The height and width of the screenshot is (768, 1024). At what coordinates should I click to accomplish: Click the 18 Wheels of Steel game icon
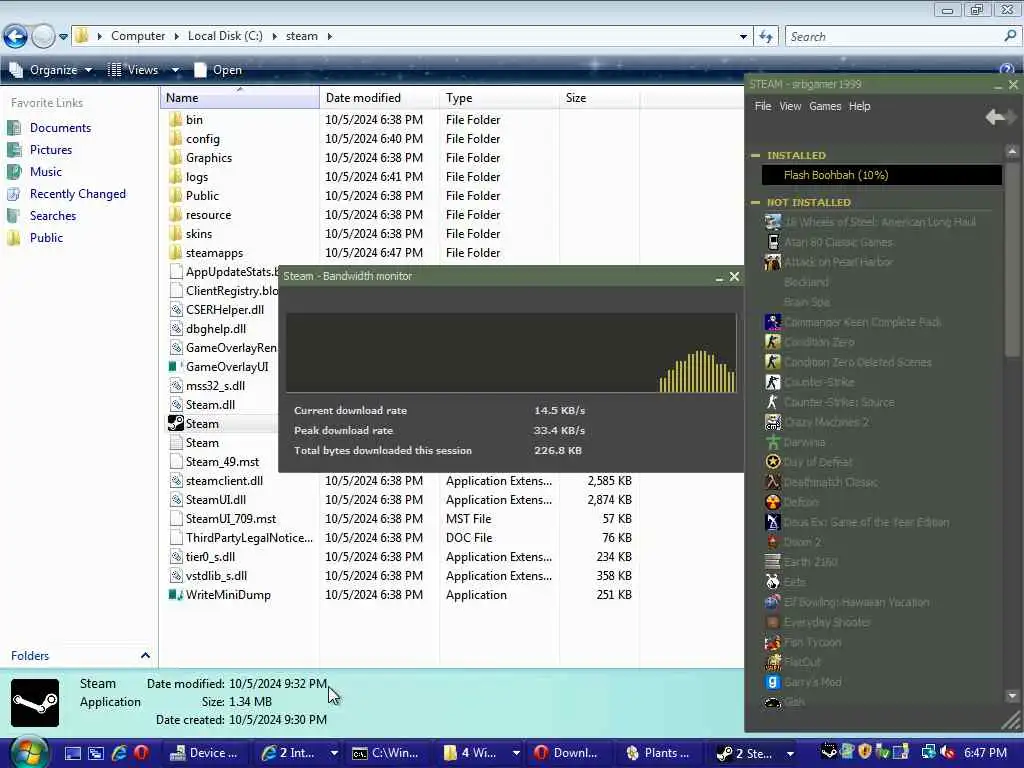click(x=773, y=222)
